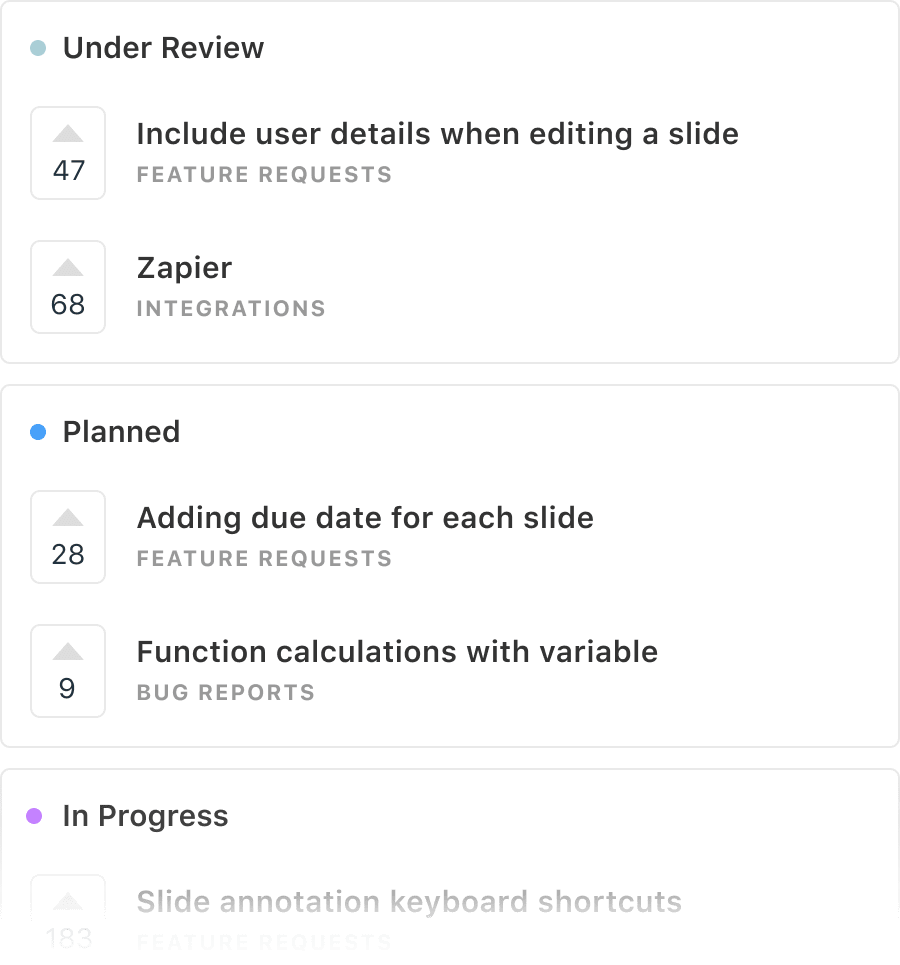
Task: Open the Zapier post
Action: [x=184, y=268]
